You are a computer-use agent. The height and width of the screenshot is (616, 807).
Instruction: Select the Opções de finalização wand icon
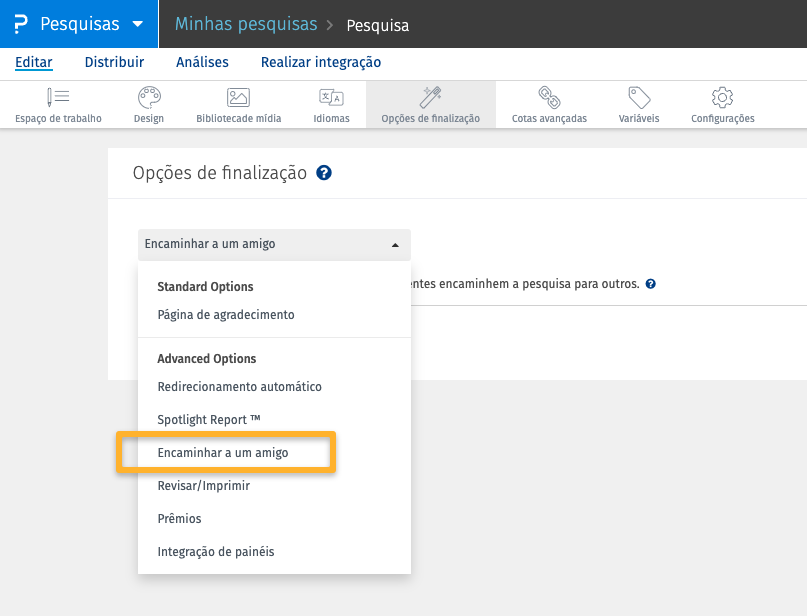click(x=430, y=98)
